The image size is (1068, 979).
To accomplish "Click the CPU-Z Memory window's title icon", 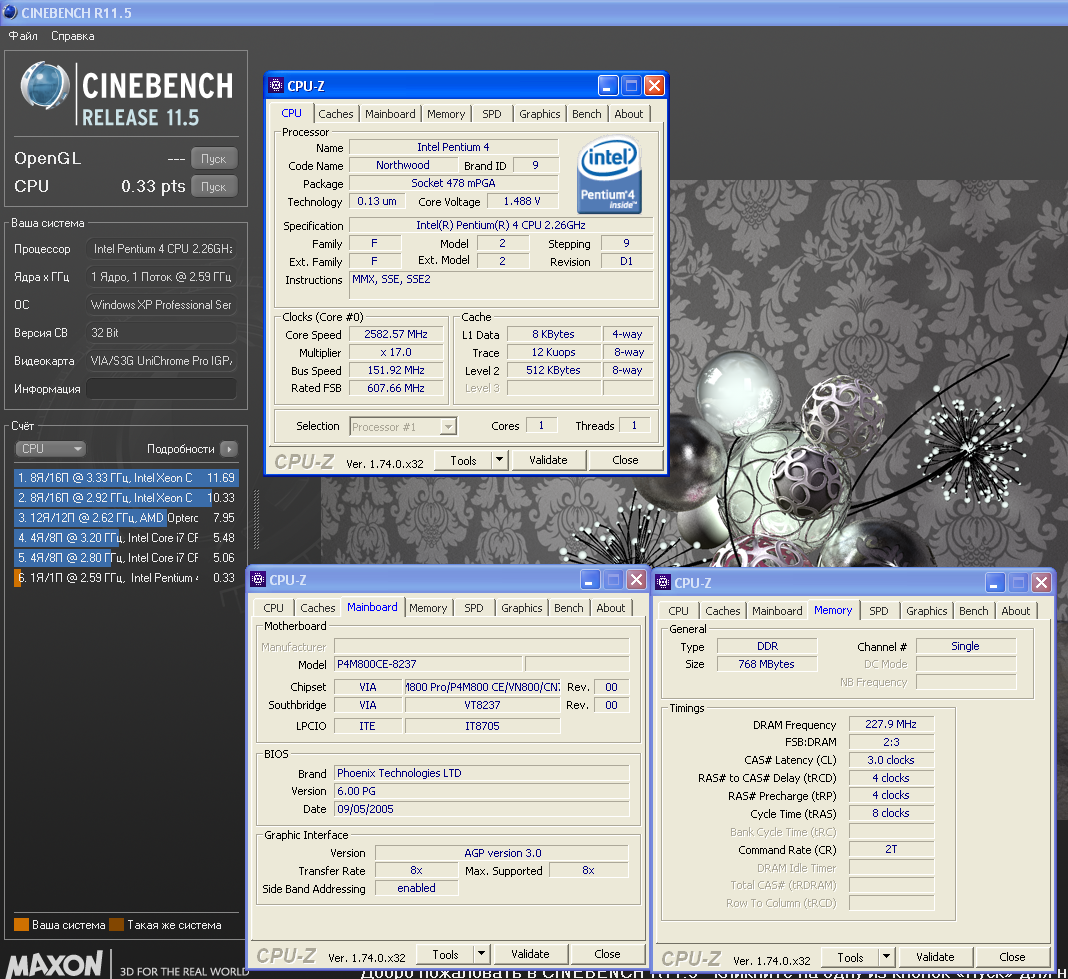I will coord(663,582).
